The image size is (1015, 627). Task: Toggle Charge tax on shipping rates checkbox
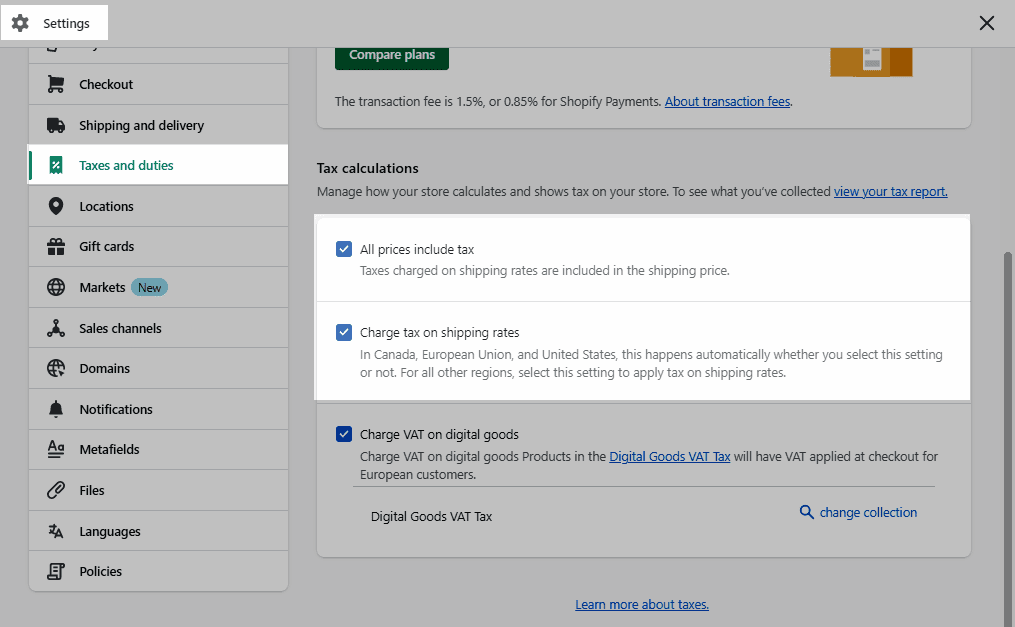(344, 333)
